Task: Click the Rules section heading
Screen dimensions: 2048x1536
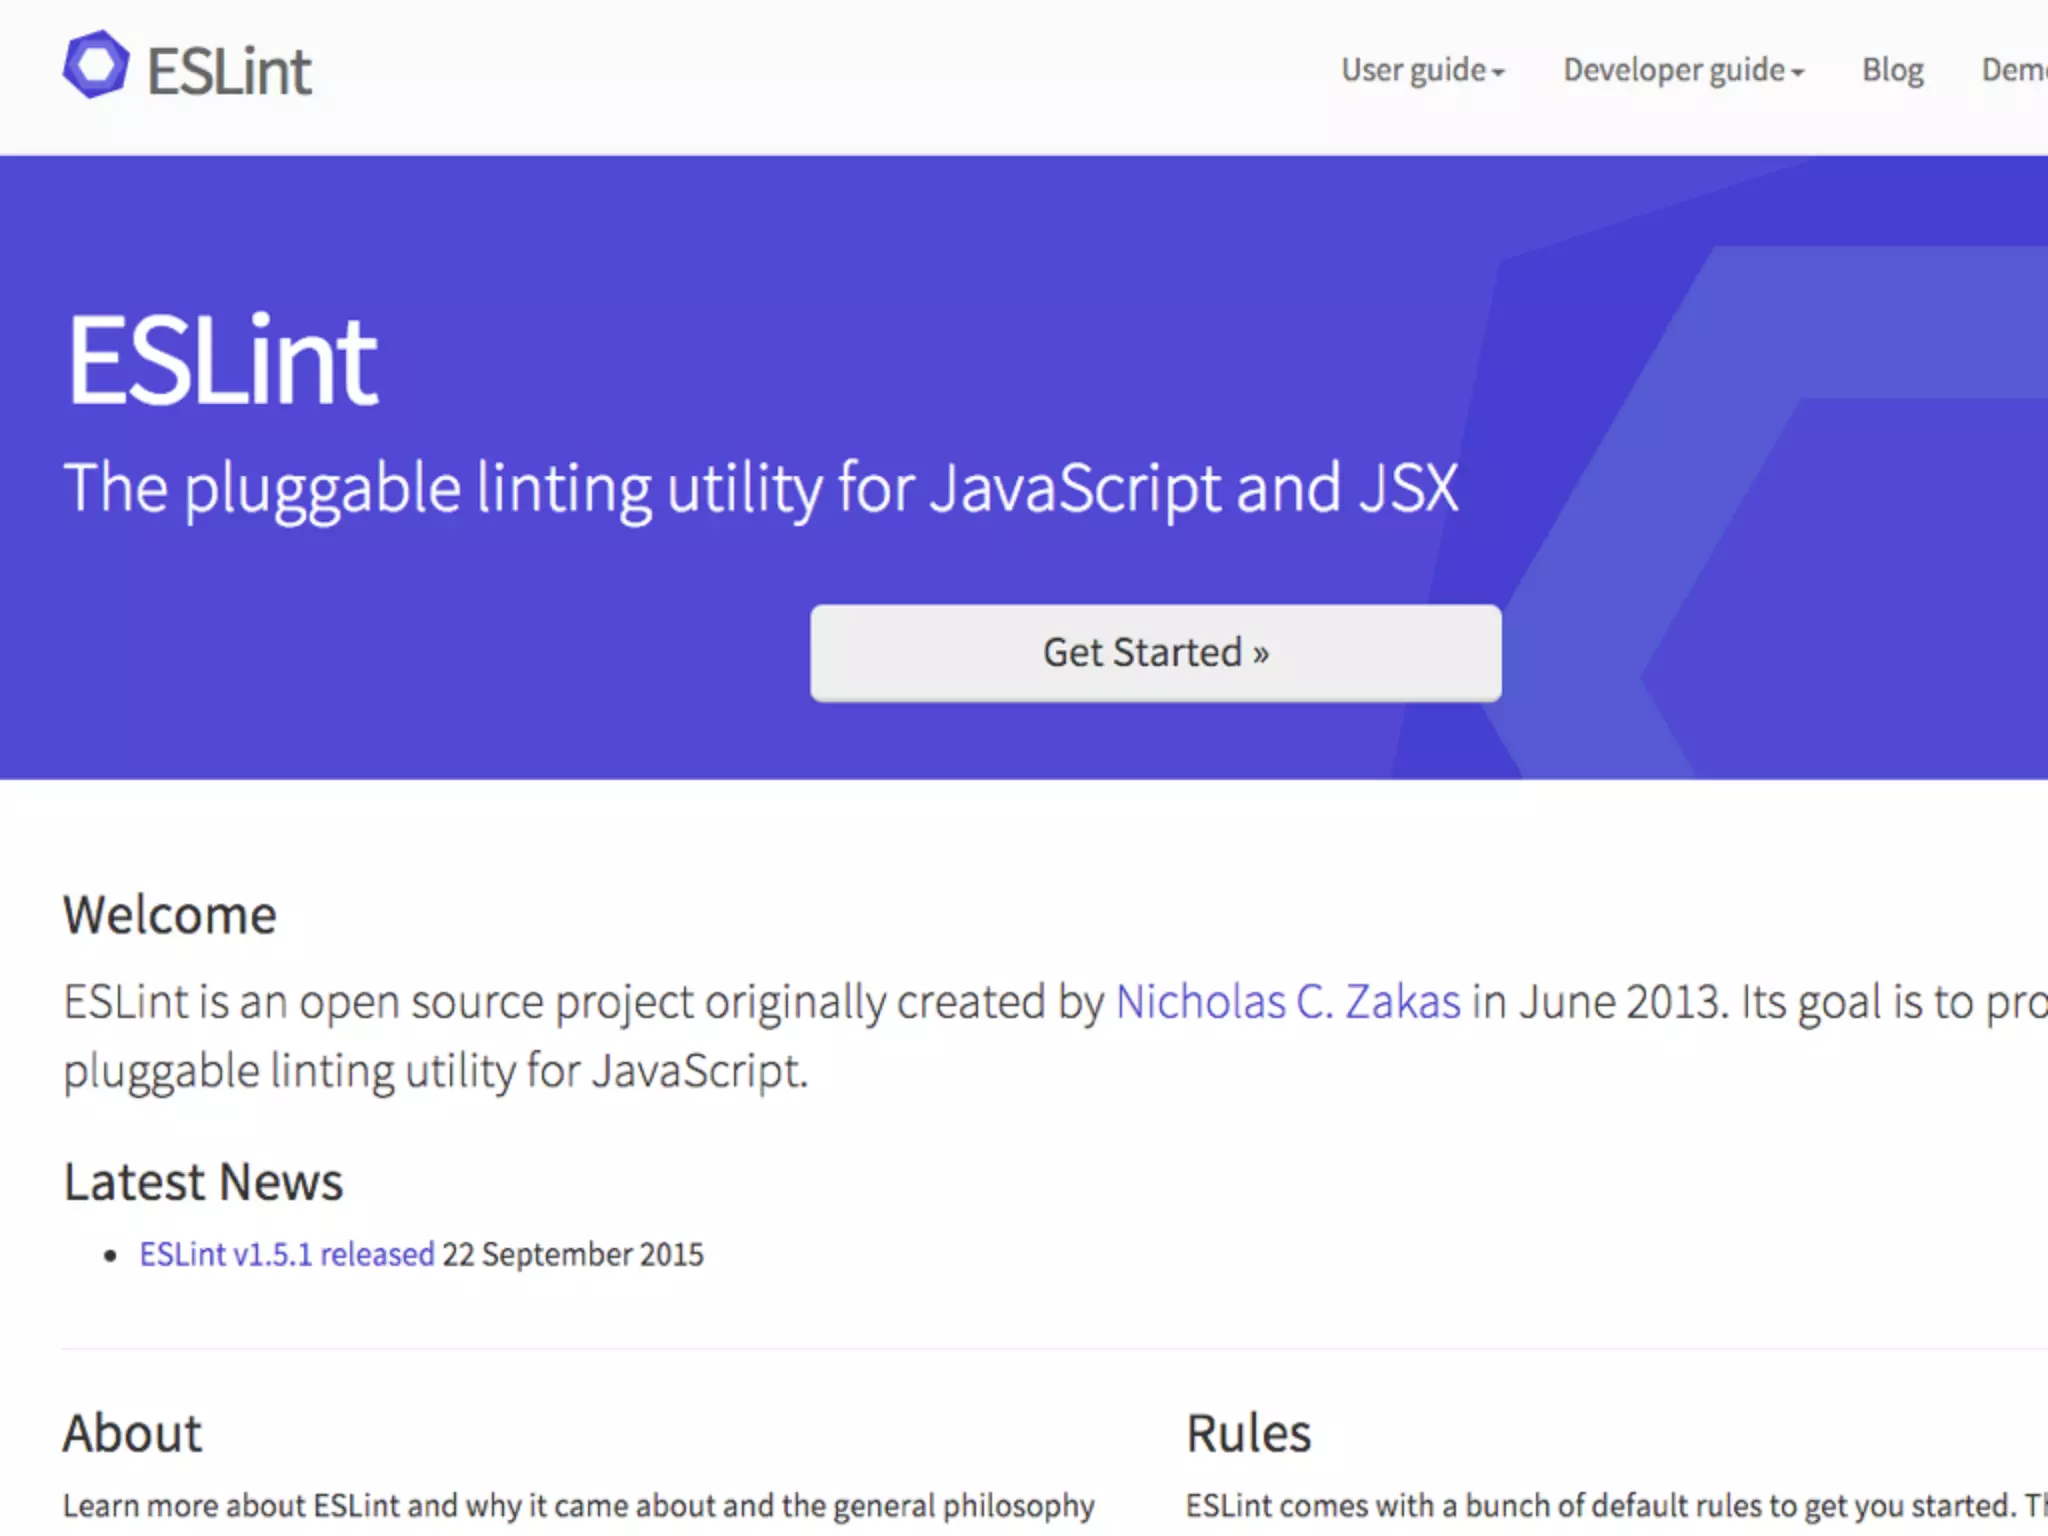Action: 1248,1433
